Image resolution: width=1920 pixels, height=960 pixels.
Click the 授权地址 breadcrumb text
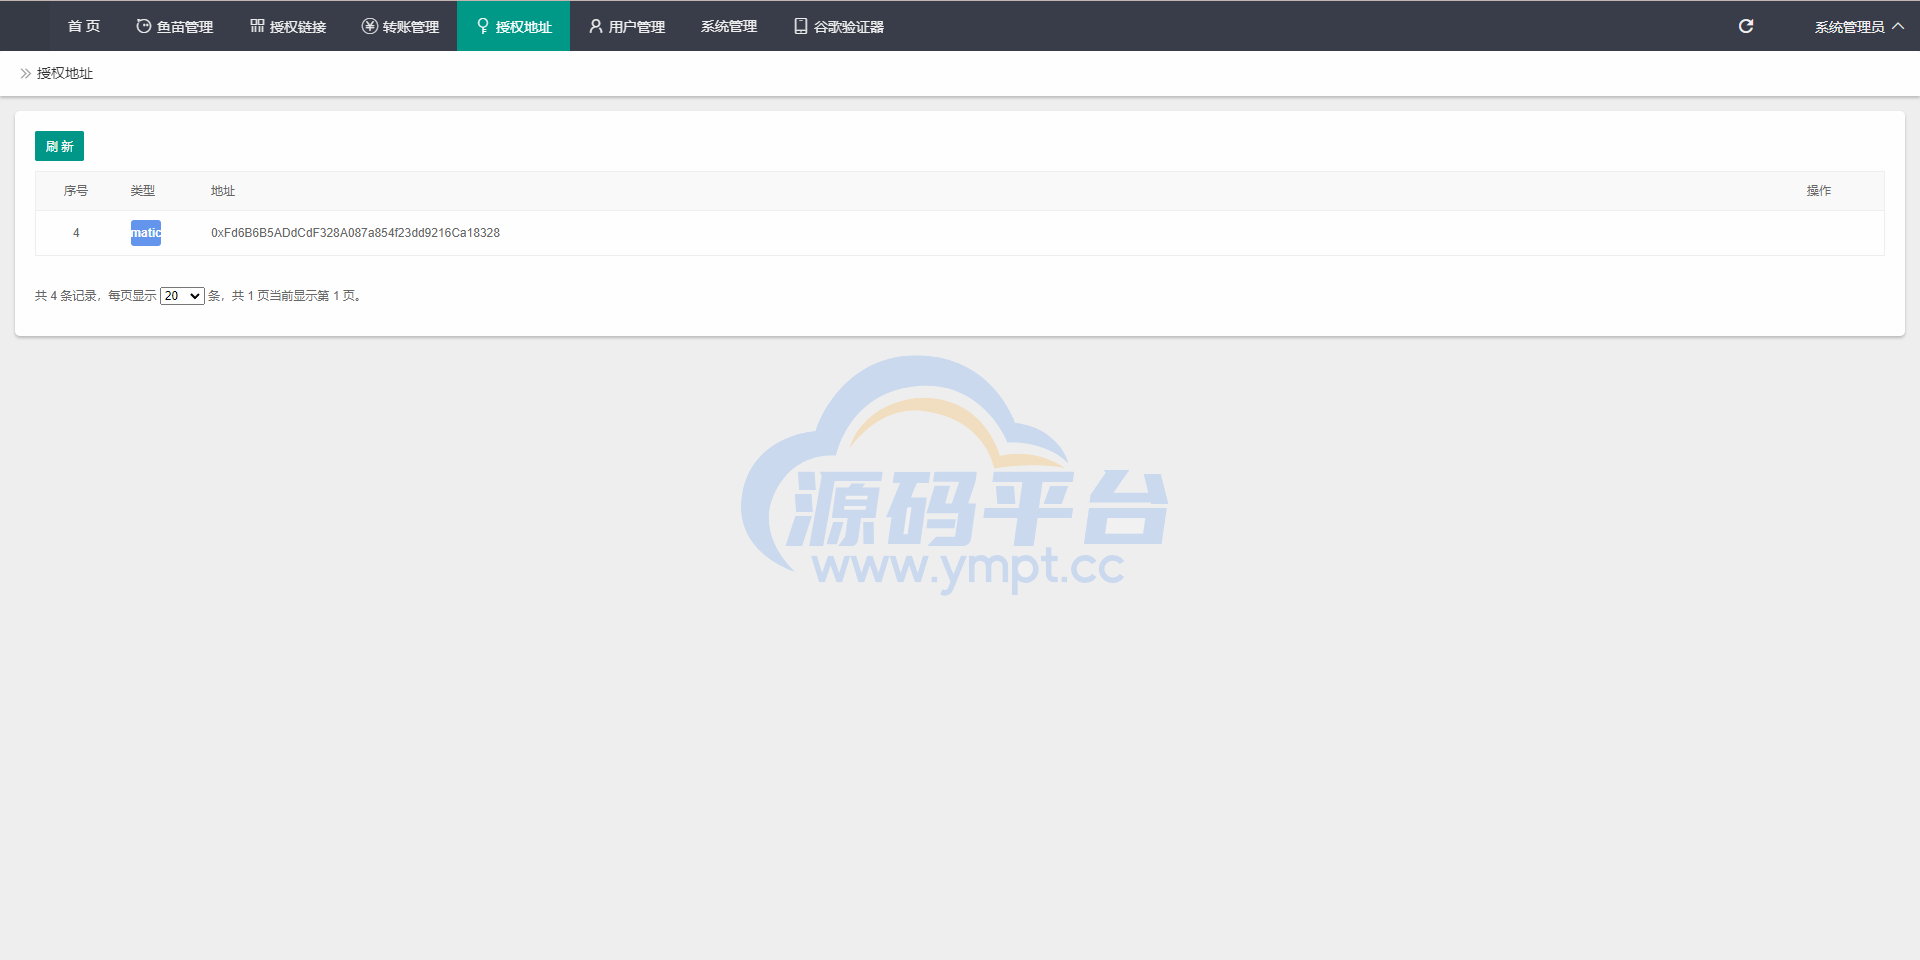point(65,73)
